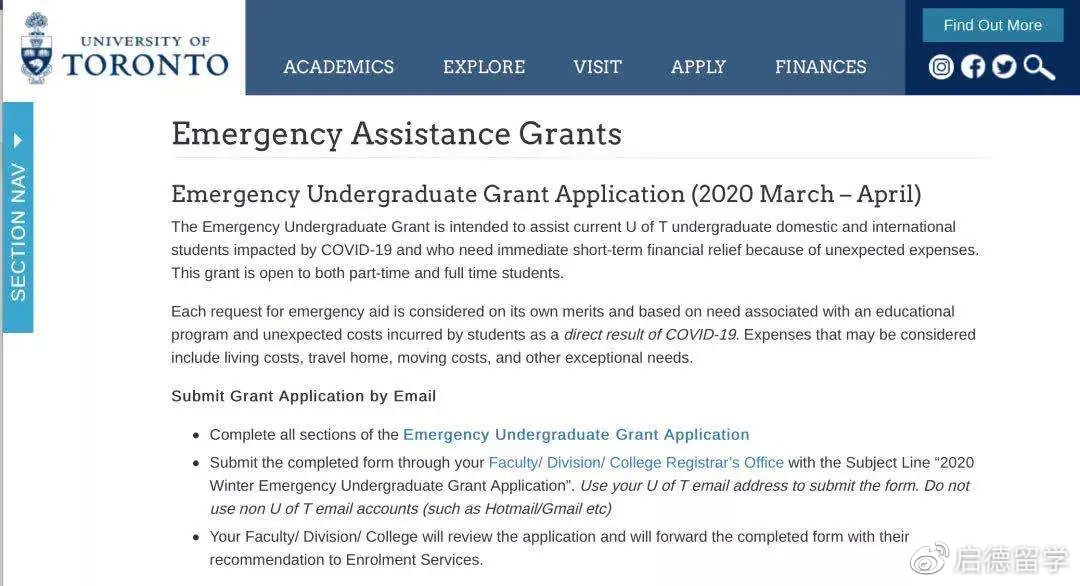Open the Visit menu
1080x586 pixels.
coord(597,67)
